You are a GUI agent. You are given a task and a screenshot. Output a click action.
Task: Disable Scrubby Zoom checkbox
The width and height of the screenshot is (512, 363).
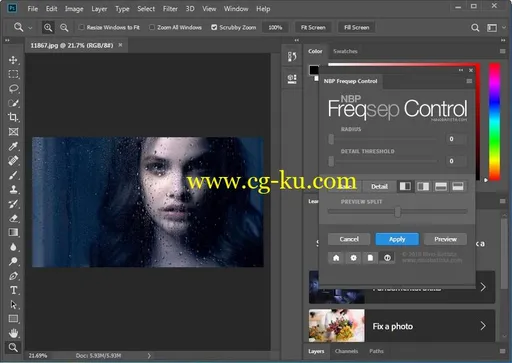pyautogui.click(x=214, y=27)
